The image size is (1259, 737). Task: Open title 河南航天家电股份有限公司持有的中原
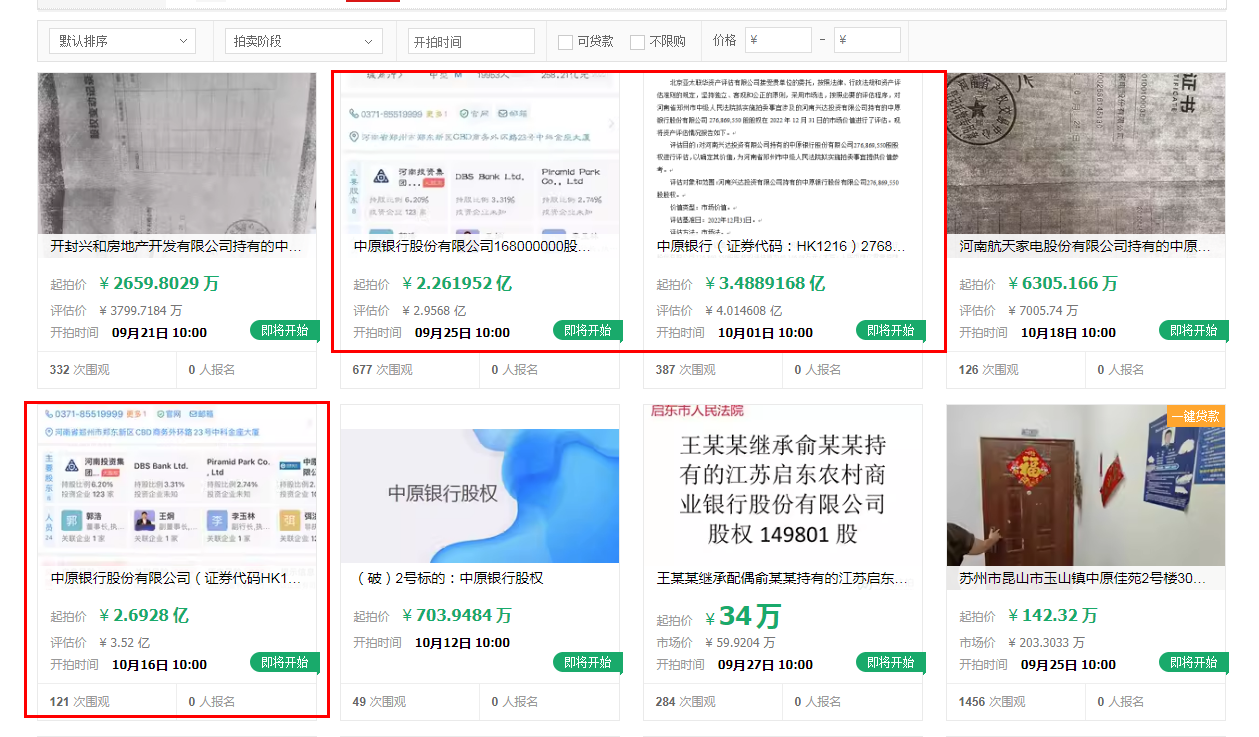tap(1085, 246)
